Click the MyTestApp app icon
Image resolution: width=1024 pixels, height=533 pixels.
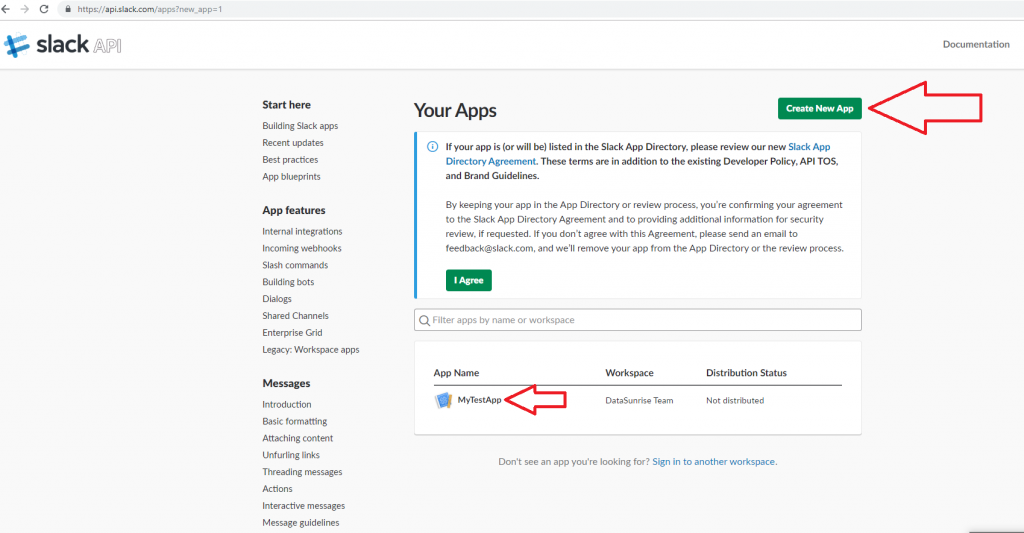[443, 400]
